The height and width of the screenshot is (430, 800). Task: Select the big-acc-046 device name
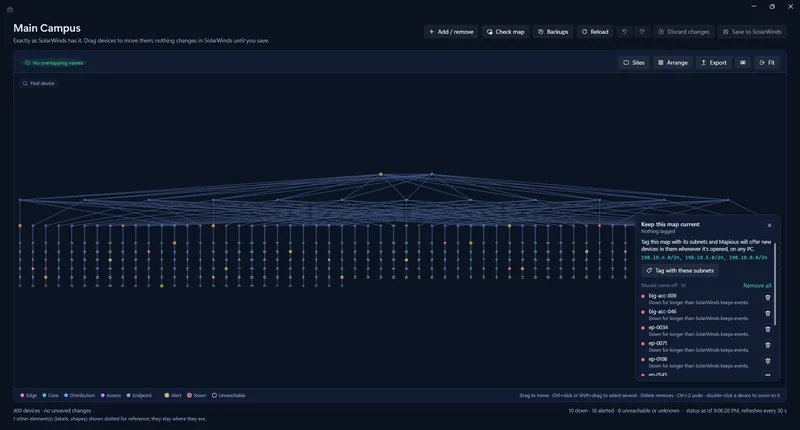tap(662, 312)
